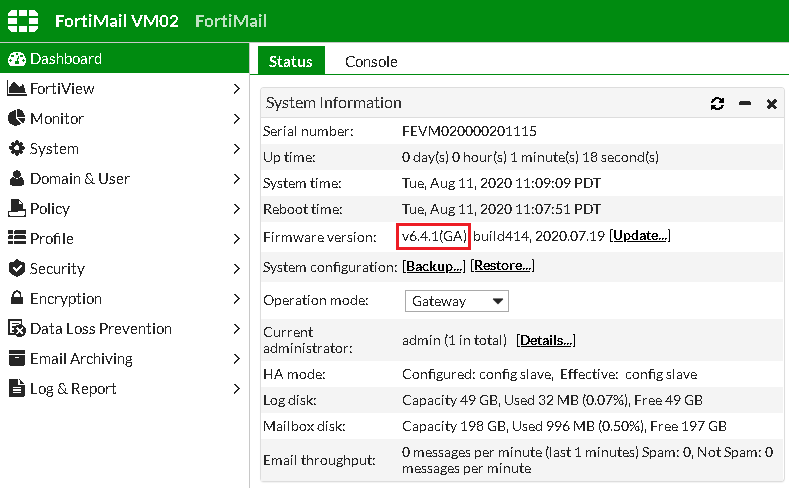Click the FortiMail VM02 header title

117,21
